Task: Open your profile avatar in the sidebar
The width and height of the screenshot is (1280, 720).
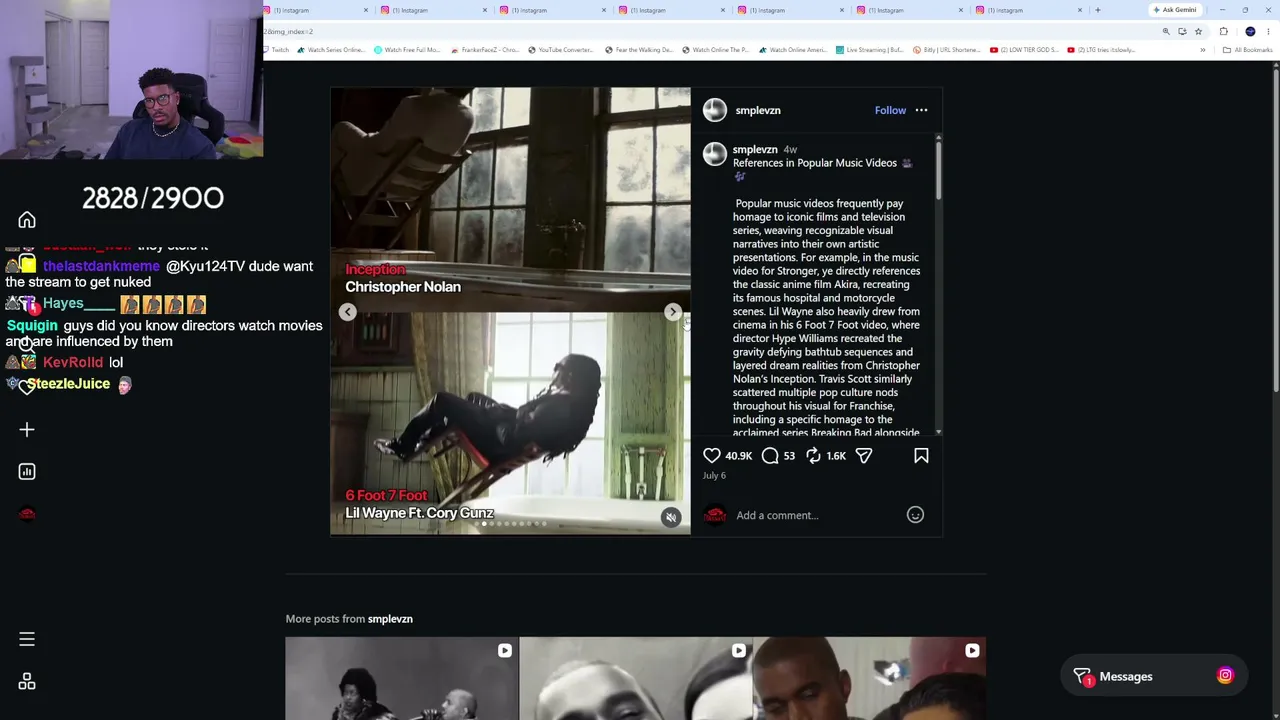Action: coord(27,514)
